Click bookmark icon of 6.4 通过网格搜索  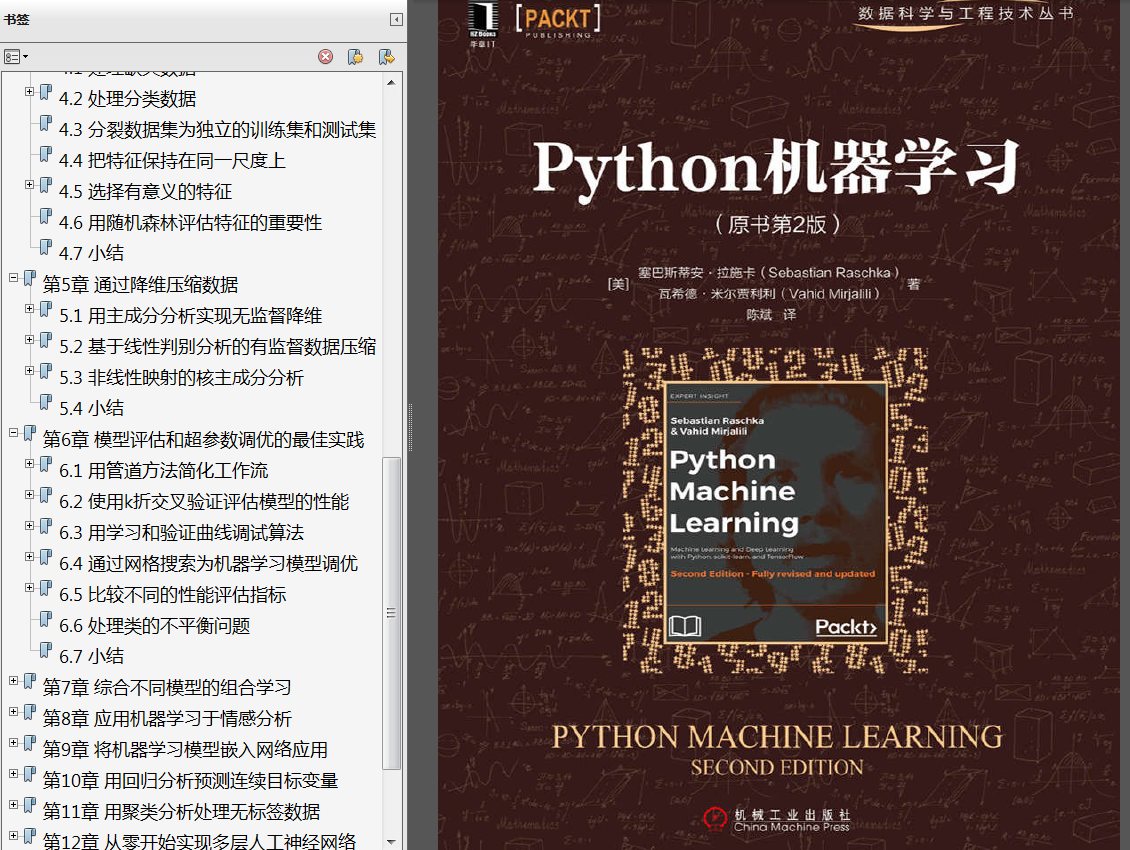tap(45, 557)
